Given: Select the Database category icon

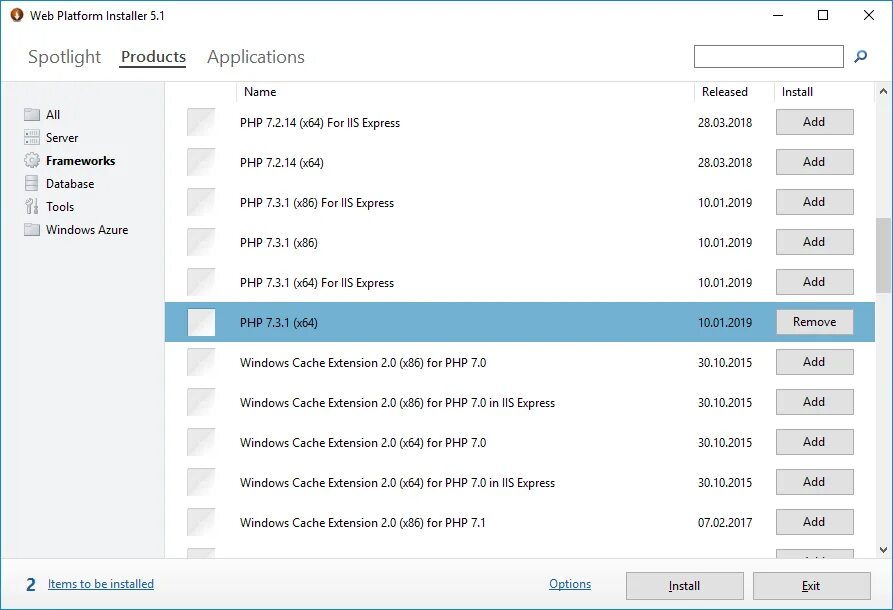Looking at the screenshot, I should (x=32, y=183).
